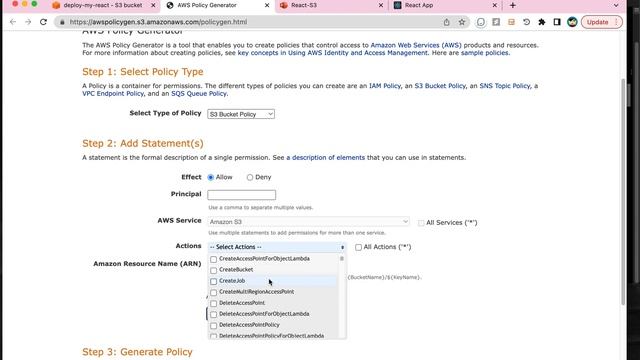Expand the tab search chevron
The width and height of the screenshot is (640, 360).
(616, 5)
